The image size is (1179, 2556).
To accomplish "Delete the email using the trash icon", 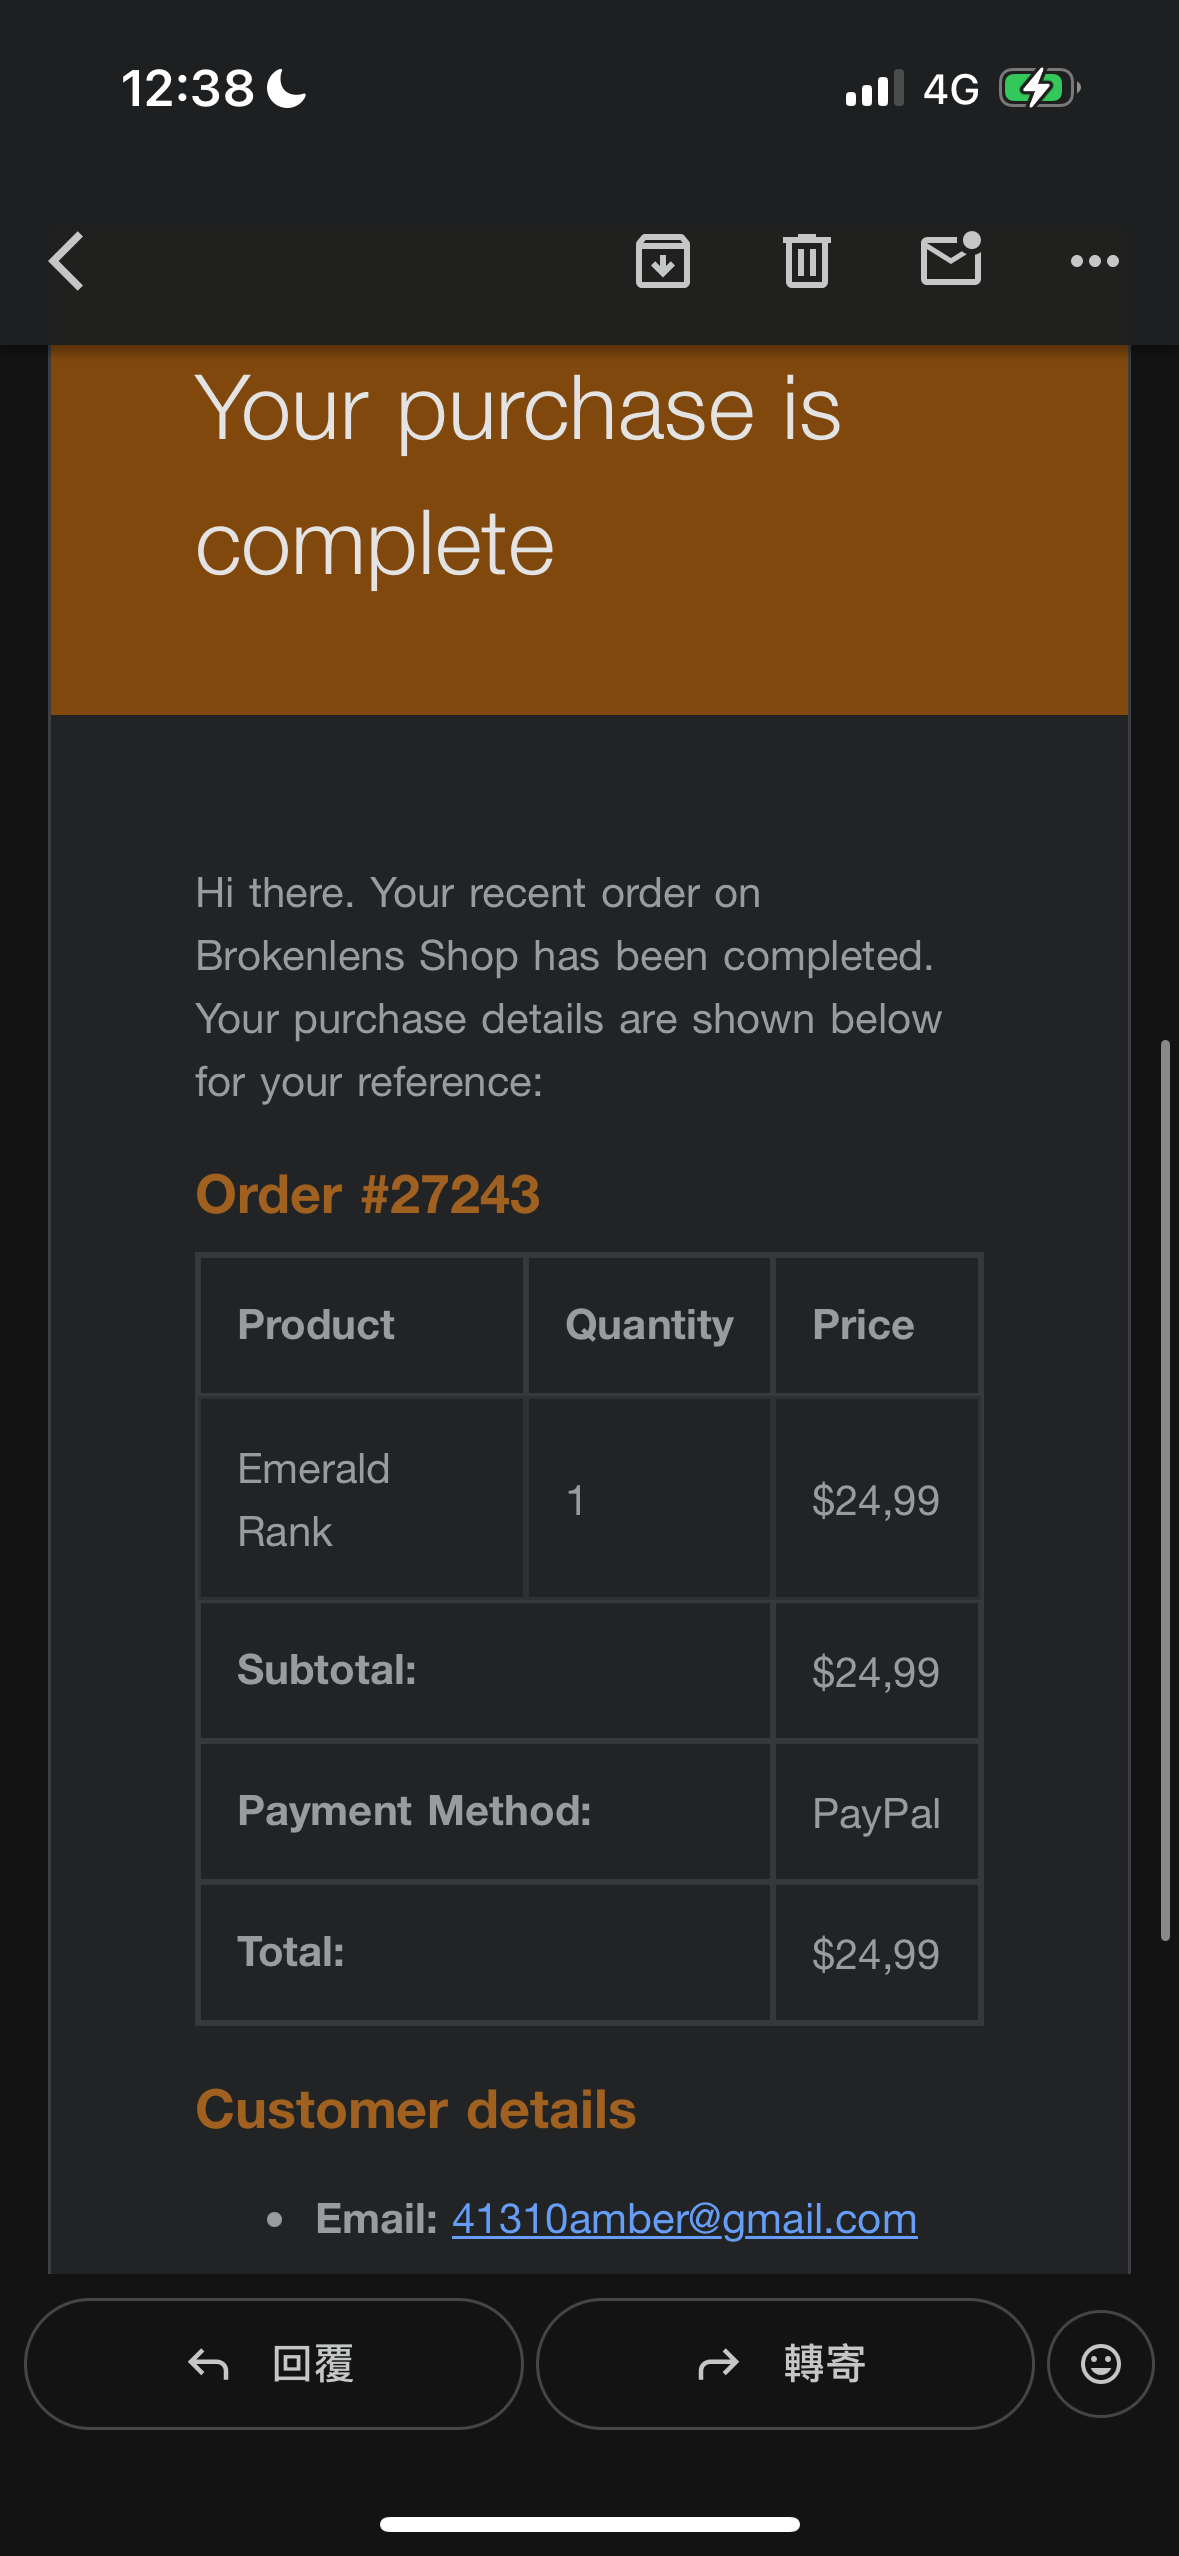I will pyautogui.click(x=807, y=261).
